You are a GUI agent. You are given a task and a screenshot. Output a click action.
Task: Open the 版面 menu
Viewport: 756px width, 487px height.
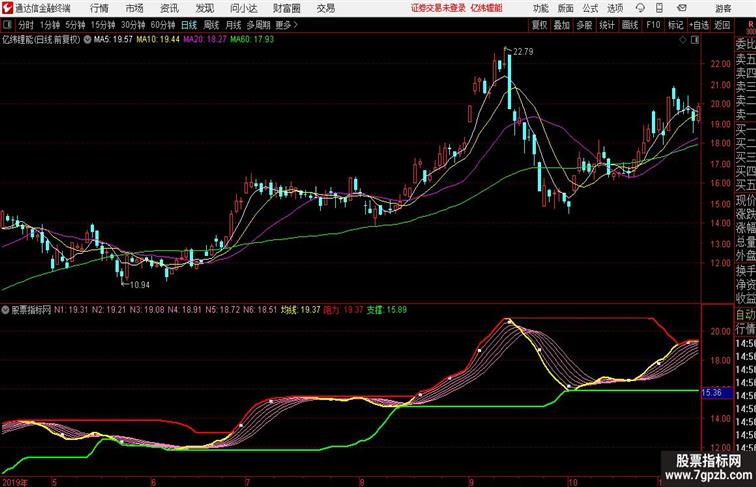click(566, 8)
